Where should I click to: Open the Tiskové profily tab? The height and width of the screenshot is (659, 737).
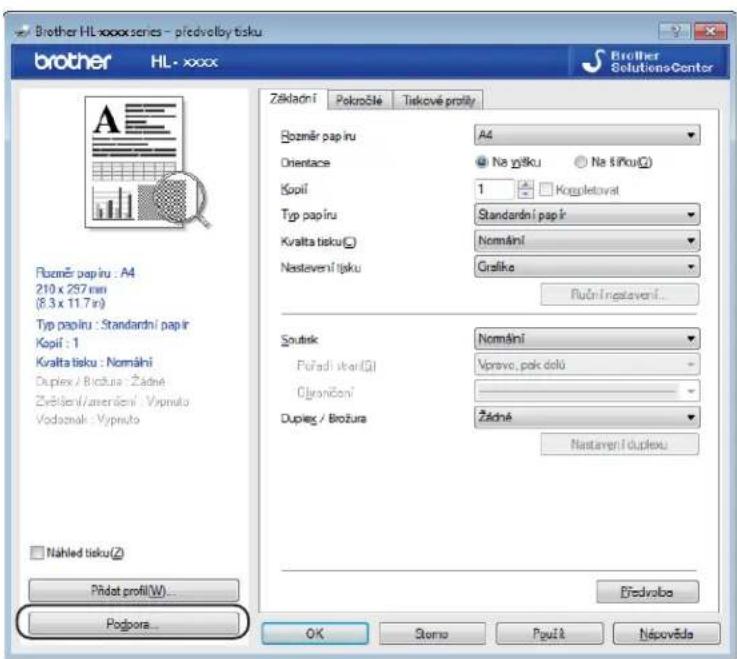coord(438,100)
